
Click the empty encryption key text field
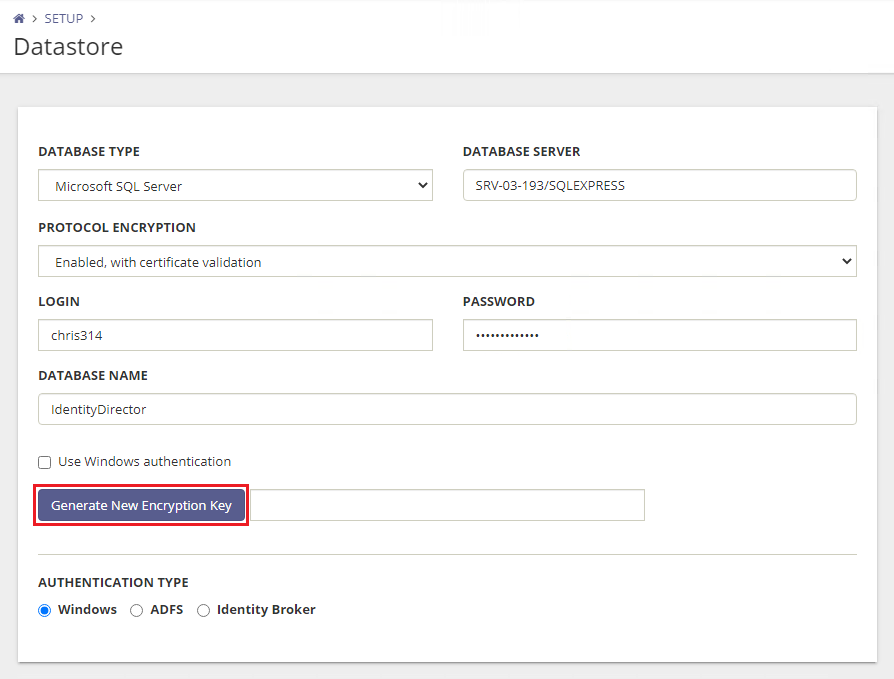click(447, 506)
